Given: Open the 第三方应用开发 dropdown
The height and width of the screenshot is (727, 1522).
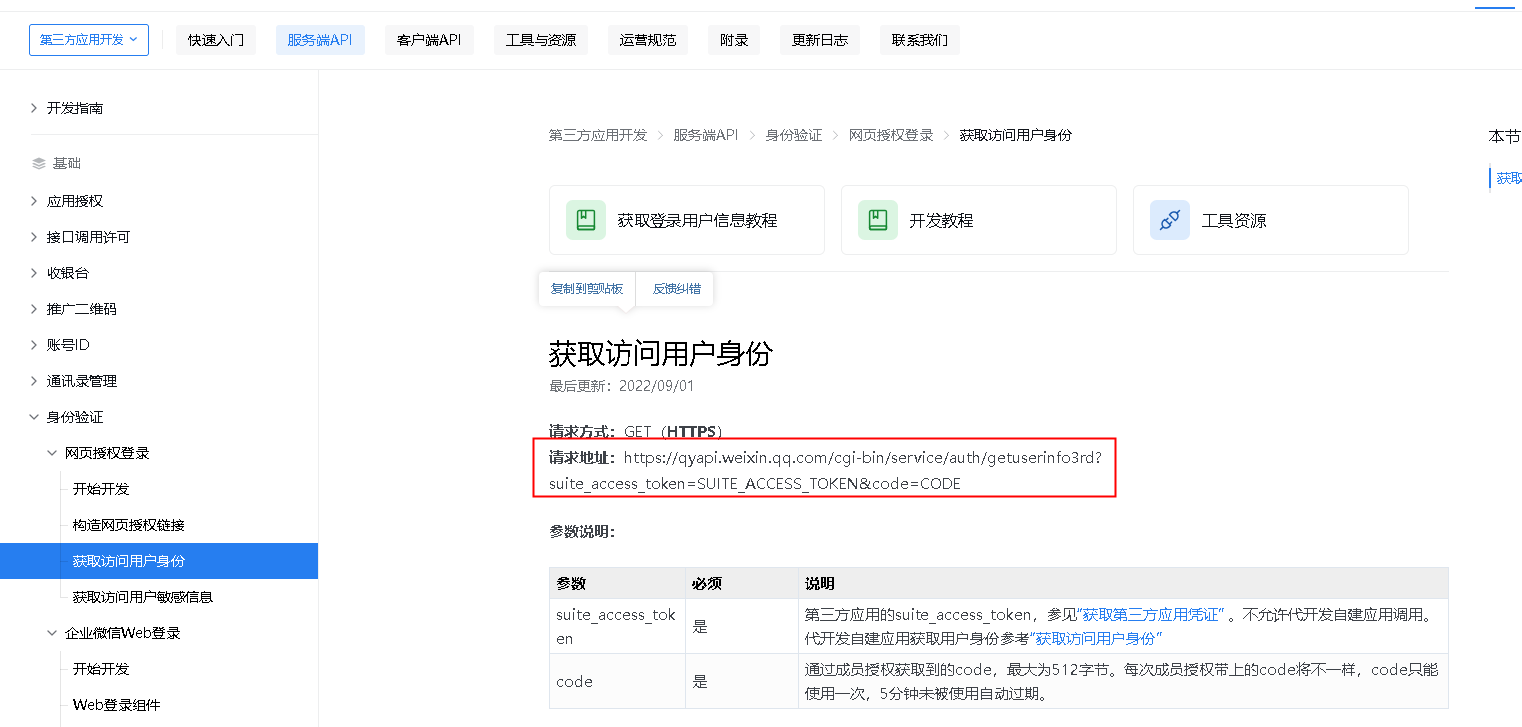Looking at the screenshot, I should tap(88, 40).
